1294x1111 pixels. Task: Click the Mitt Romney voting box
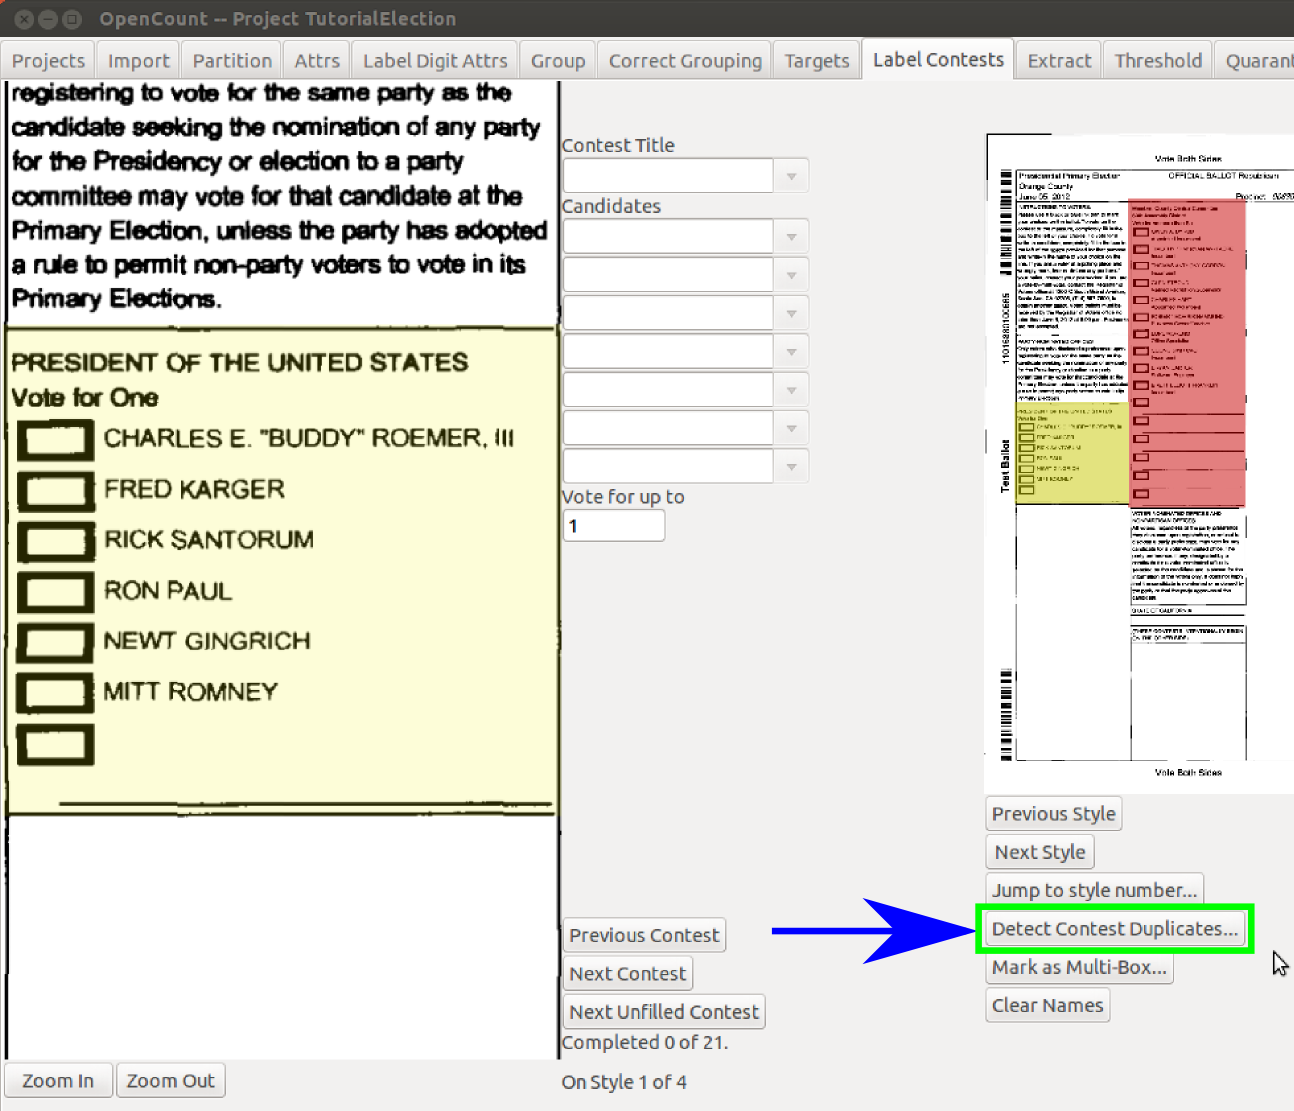pyautogui.click(x=56, y=693)
